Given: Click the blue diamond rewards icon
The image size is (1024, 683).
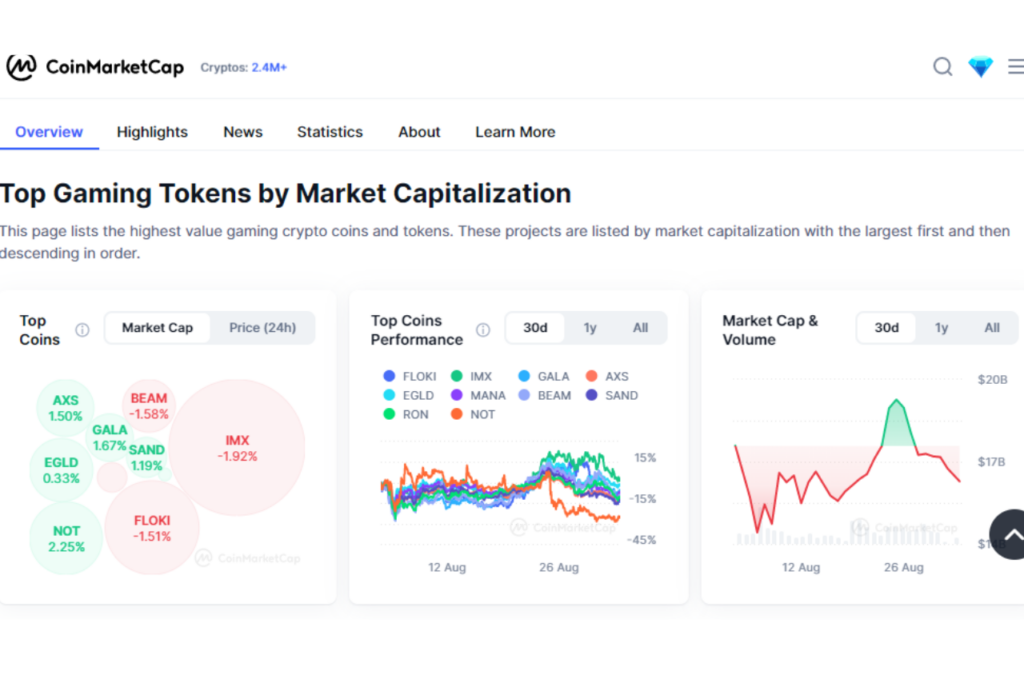Looking at the screenshot, I should pos(981,67).
